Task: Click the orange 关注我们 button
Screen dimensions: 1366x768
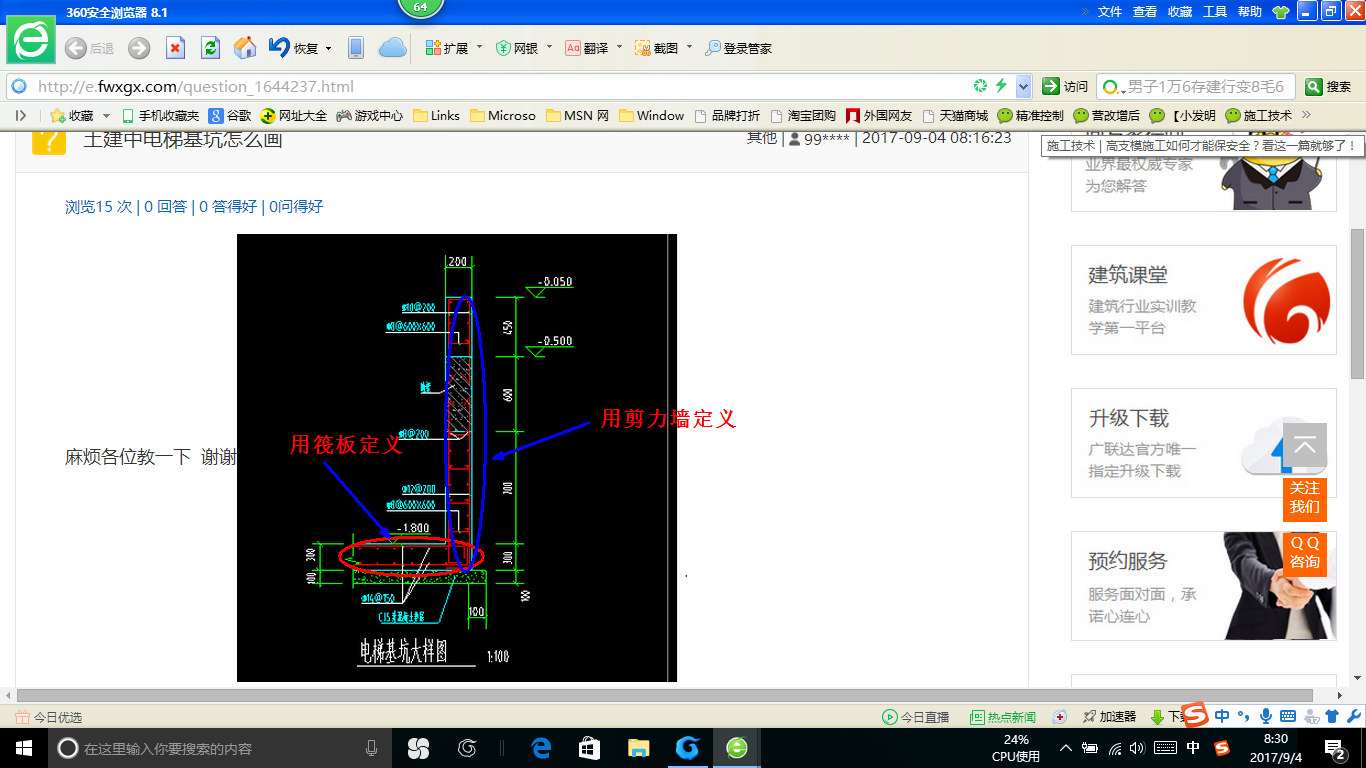Action: click(1304, 498)
